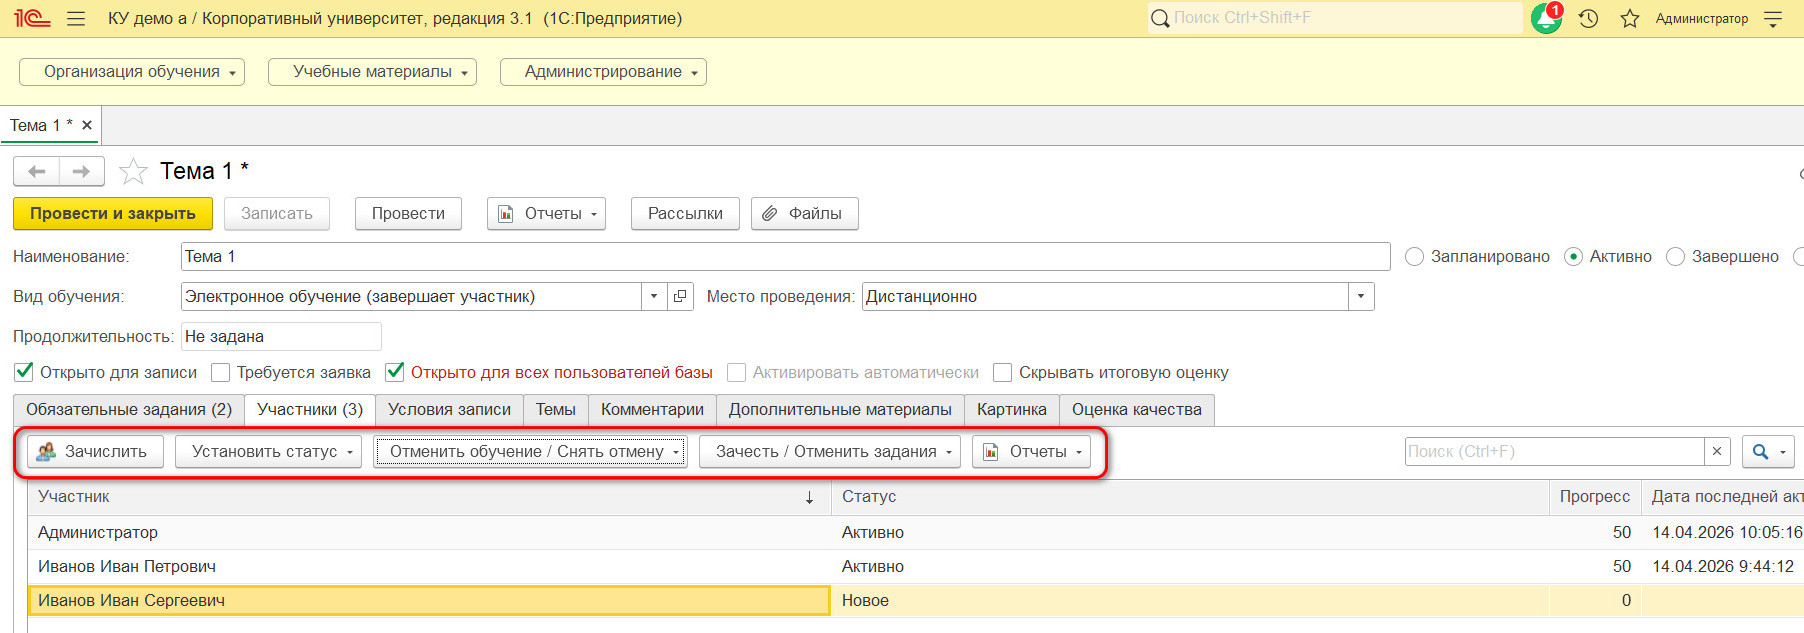Click status Новое cell
This screenshot has width=1804, height=633.
pyautogui.click(x=1190, y=600)
